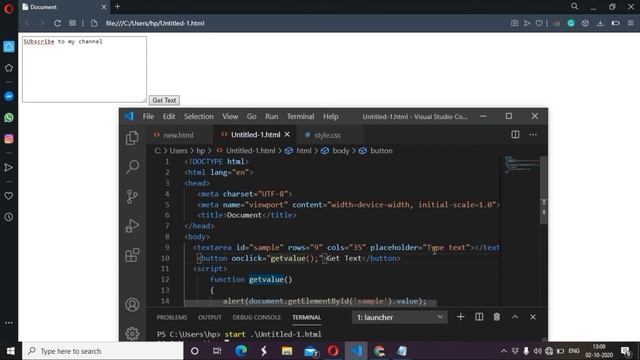Viewport: 640px width, 360px height.
Task: Click inside the sample textarea in browser
Action: [x=84, y=69]
